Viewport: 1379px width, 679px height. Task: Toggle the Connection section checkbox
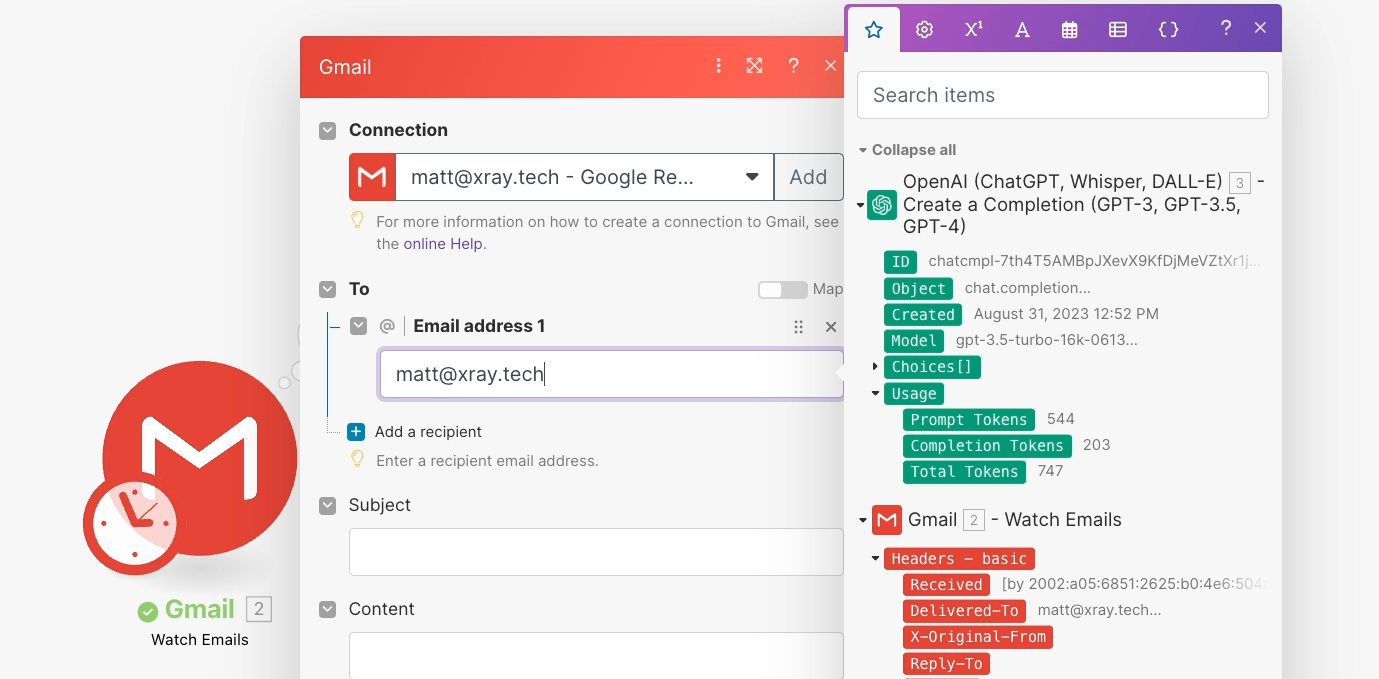click(x=327, y=130)
